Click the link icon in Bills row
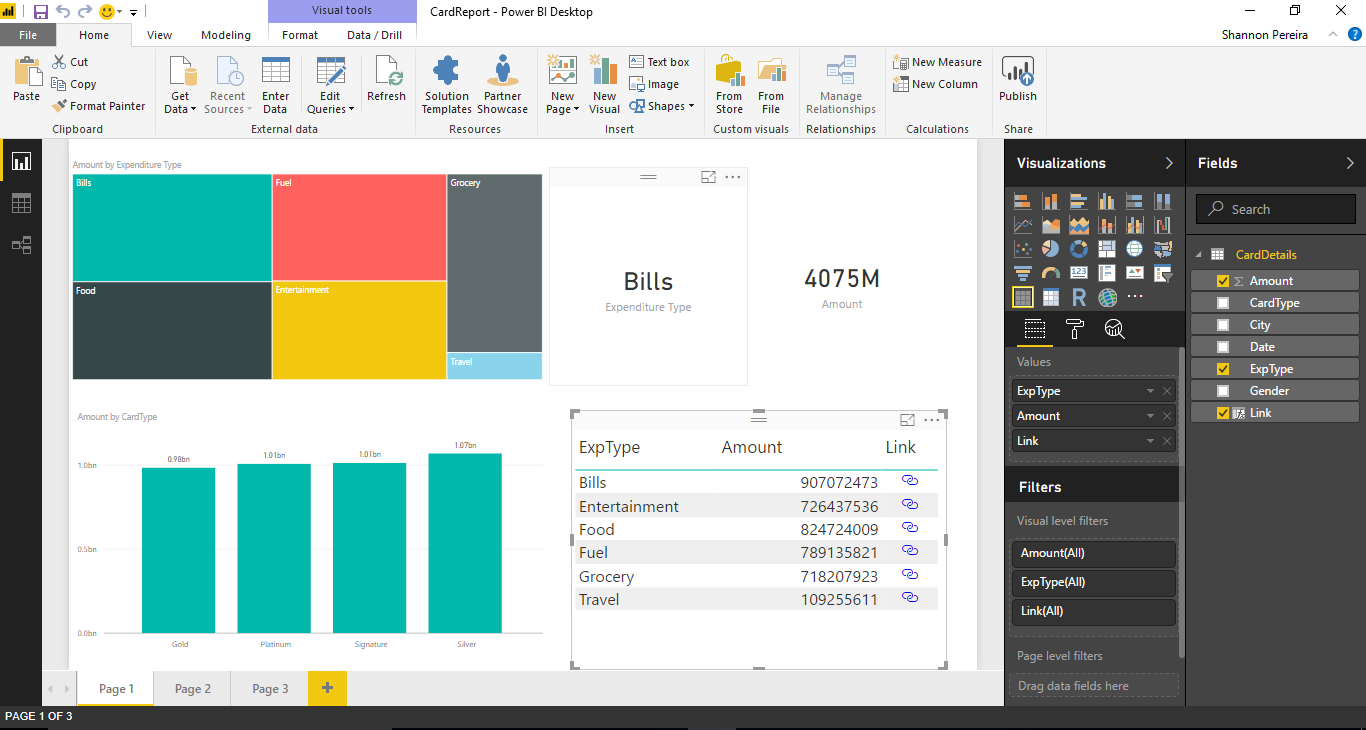Screen dimensions: 1366x730 click(909, 481)
